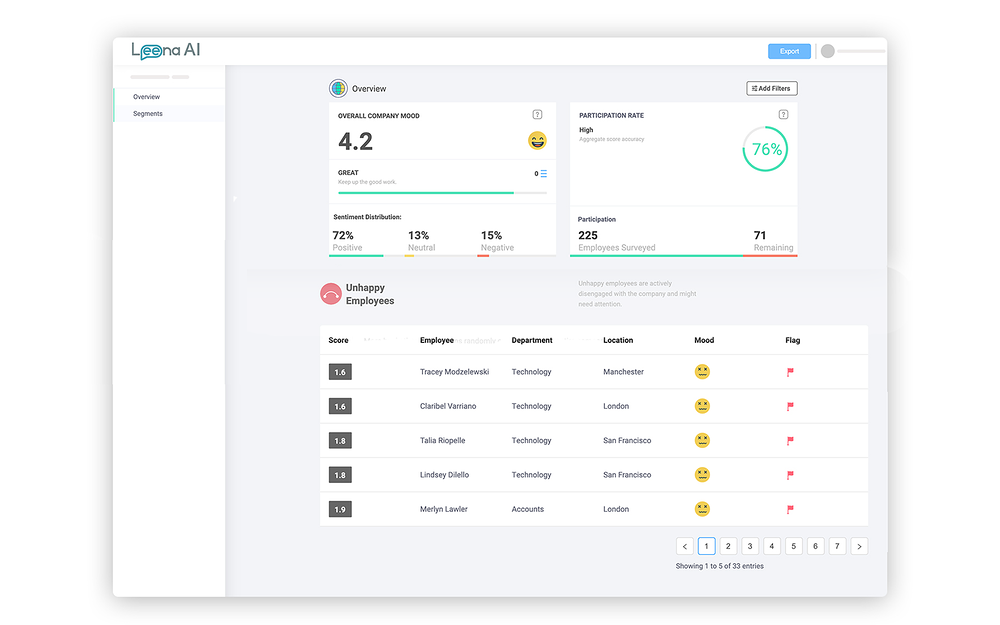Click the Employees Surveyed participation bar
Viewport: 1000px width, 625px height.
click(x=656, y=256)
